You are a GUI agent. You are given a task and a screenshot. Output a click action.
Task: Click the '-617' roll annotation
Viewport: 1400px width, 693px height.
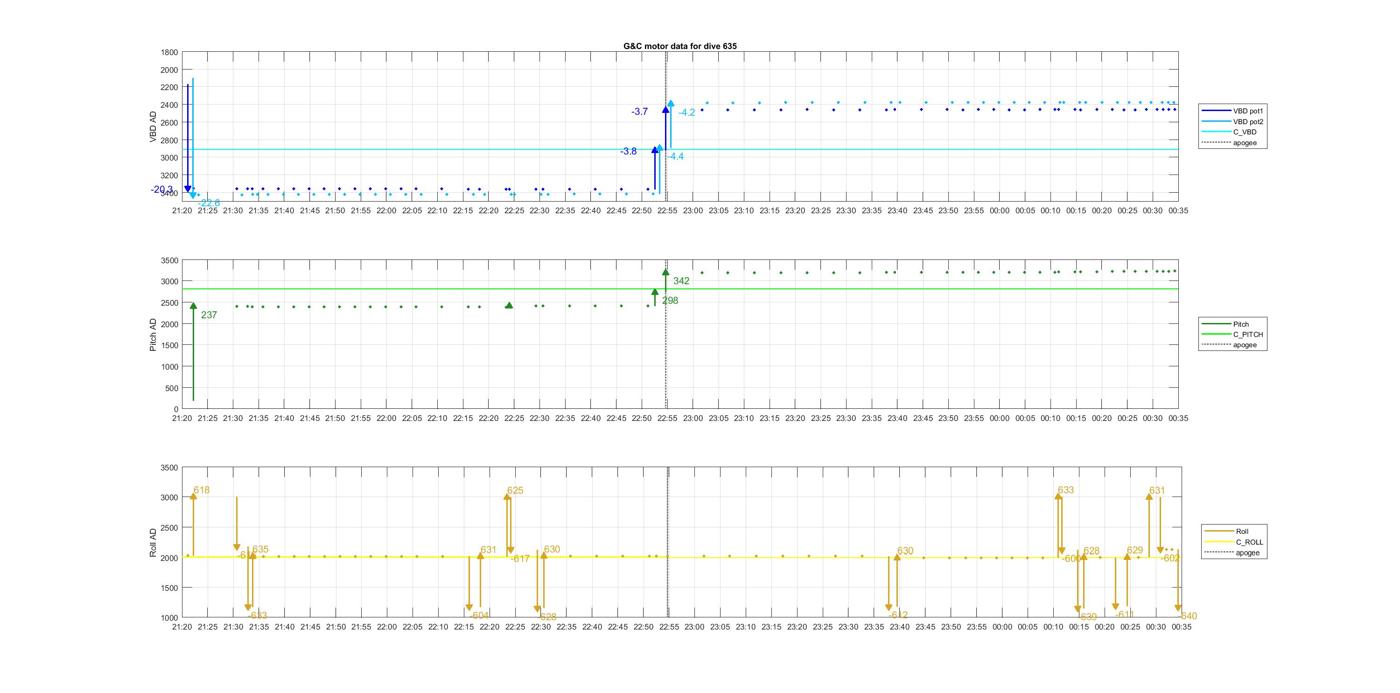(520, 559)
